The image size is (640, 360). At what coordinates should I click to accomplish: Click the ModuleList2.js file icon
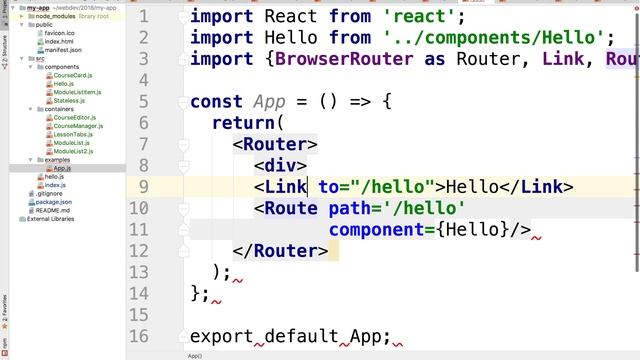49,151
